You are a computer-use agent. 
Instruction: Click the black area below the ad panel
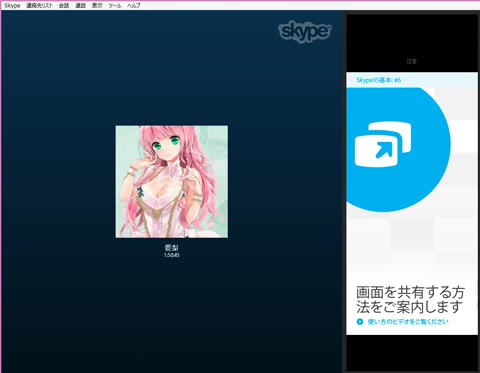click(412, 353)
